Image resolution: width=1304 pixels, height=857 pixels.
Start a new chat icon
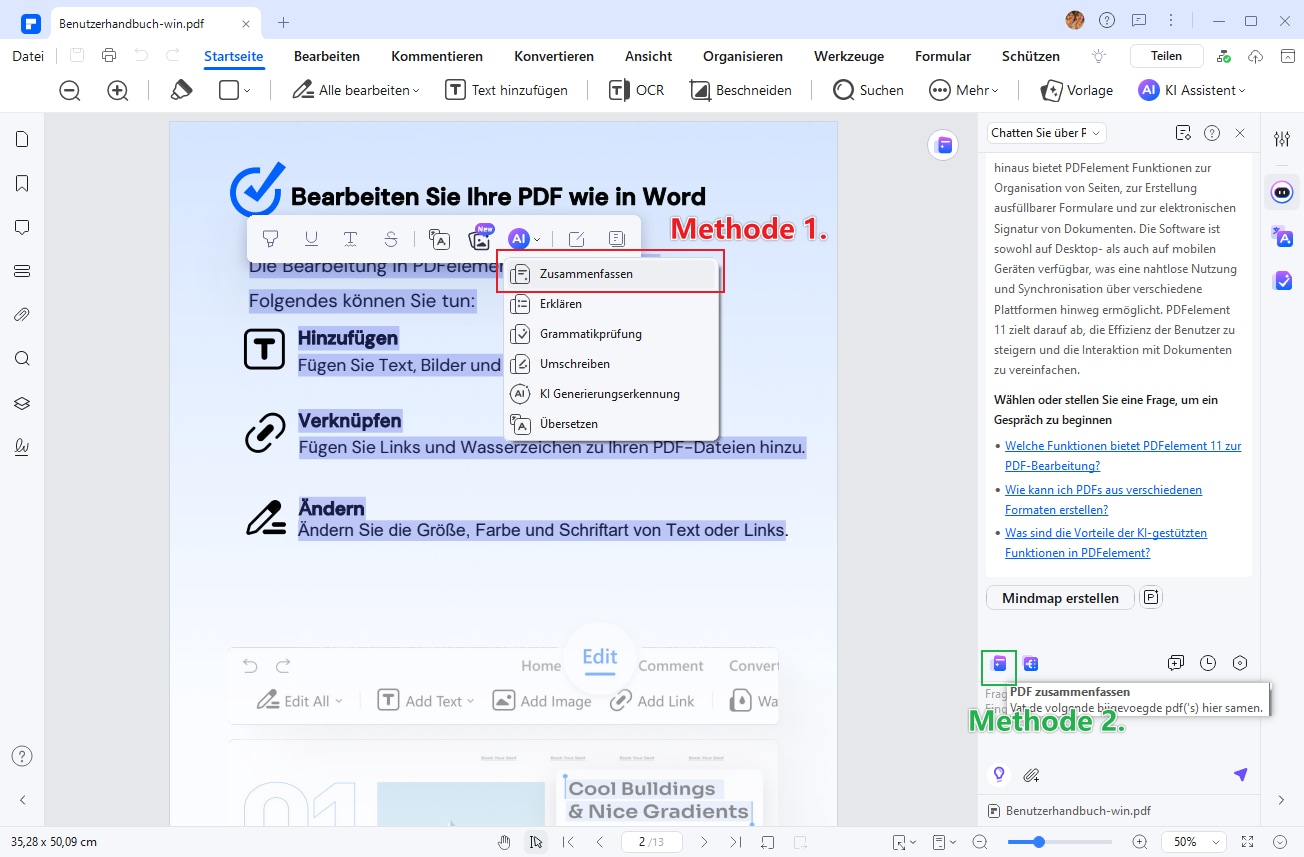tap(1176, 663)
